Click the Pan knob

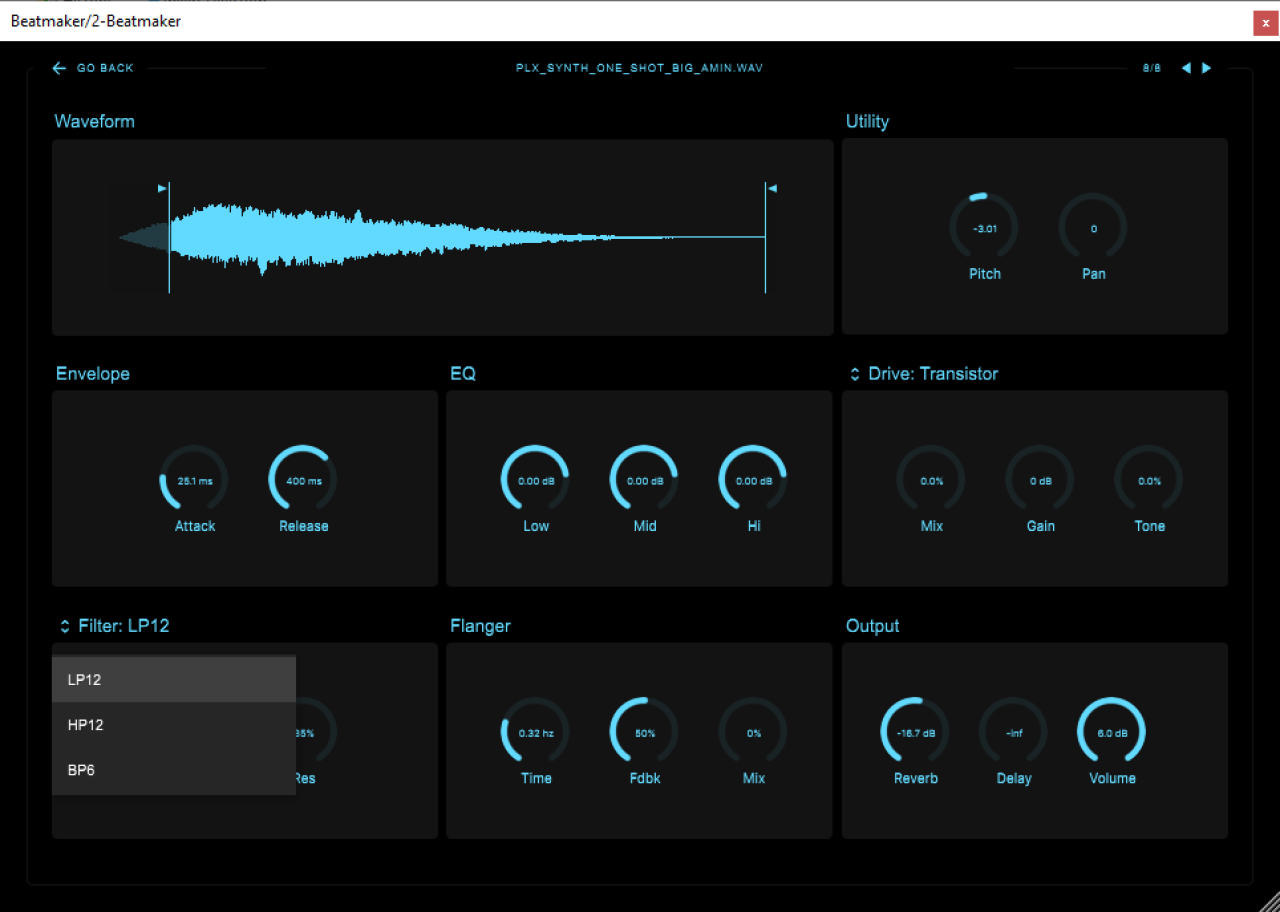[1093, 228]
